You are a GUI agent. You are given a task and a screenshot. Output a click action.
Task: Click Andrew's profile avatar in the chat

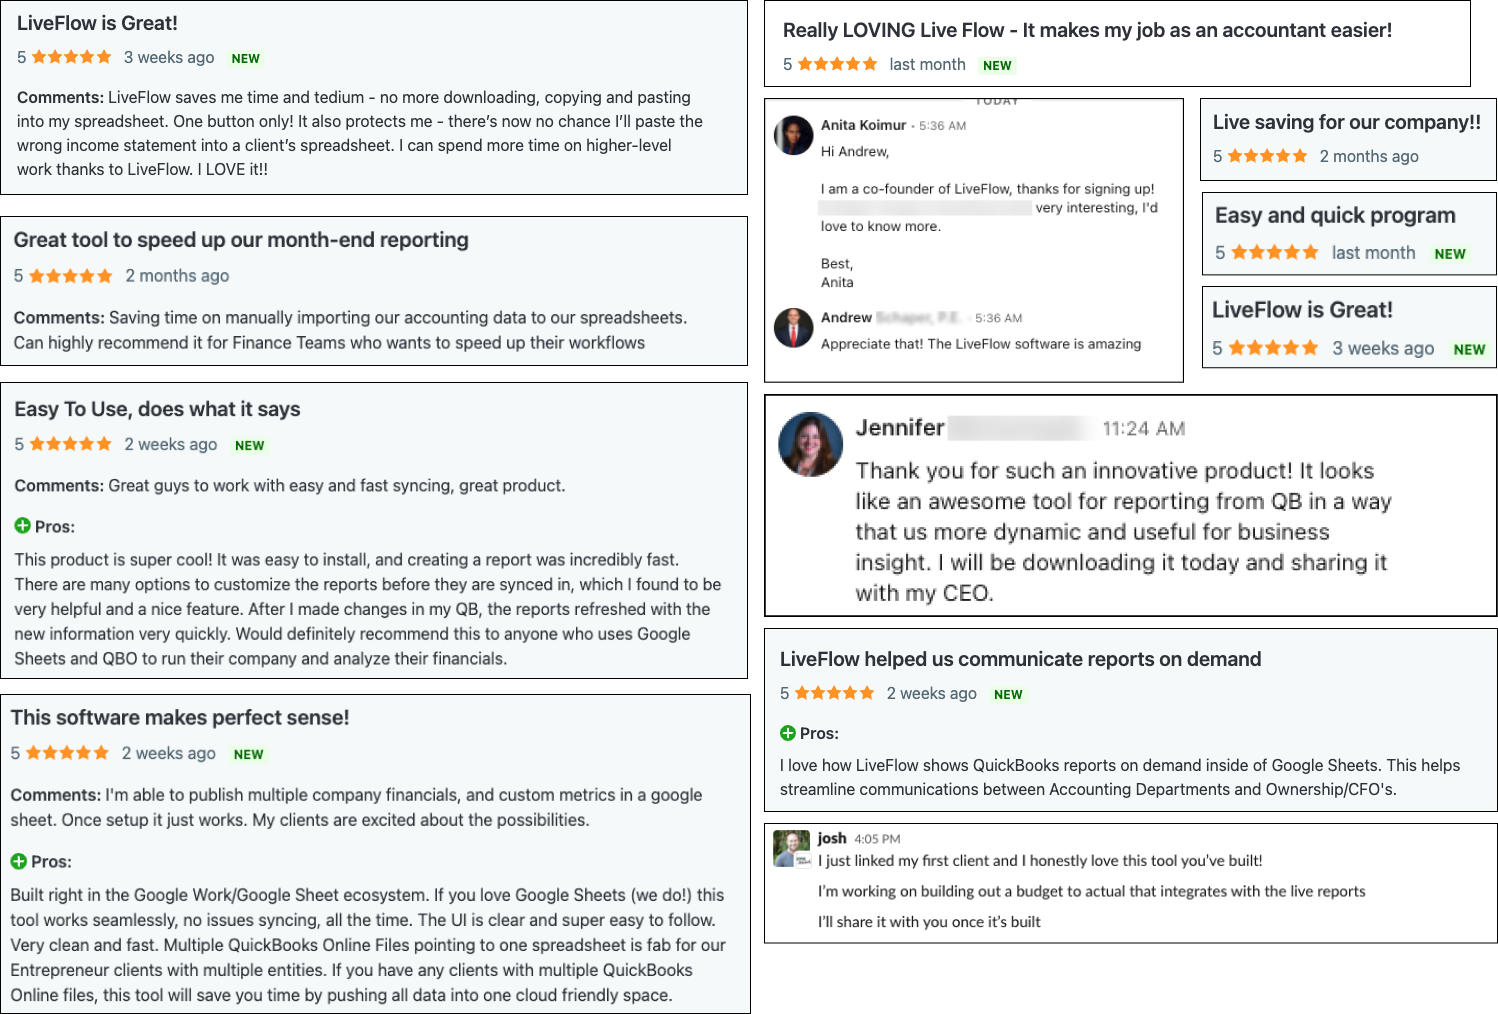coord(794,327)
